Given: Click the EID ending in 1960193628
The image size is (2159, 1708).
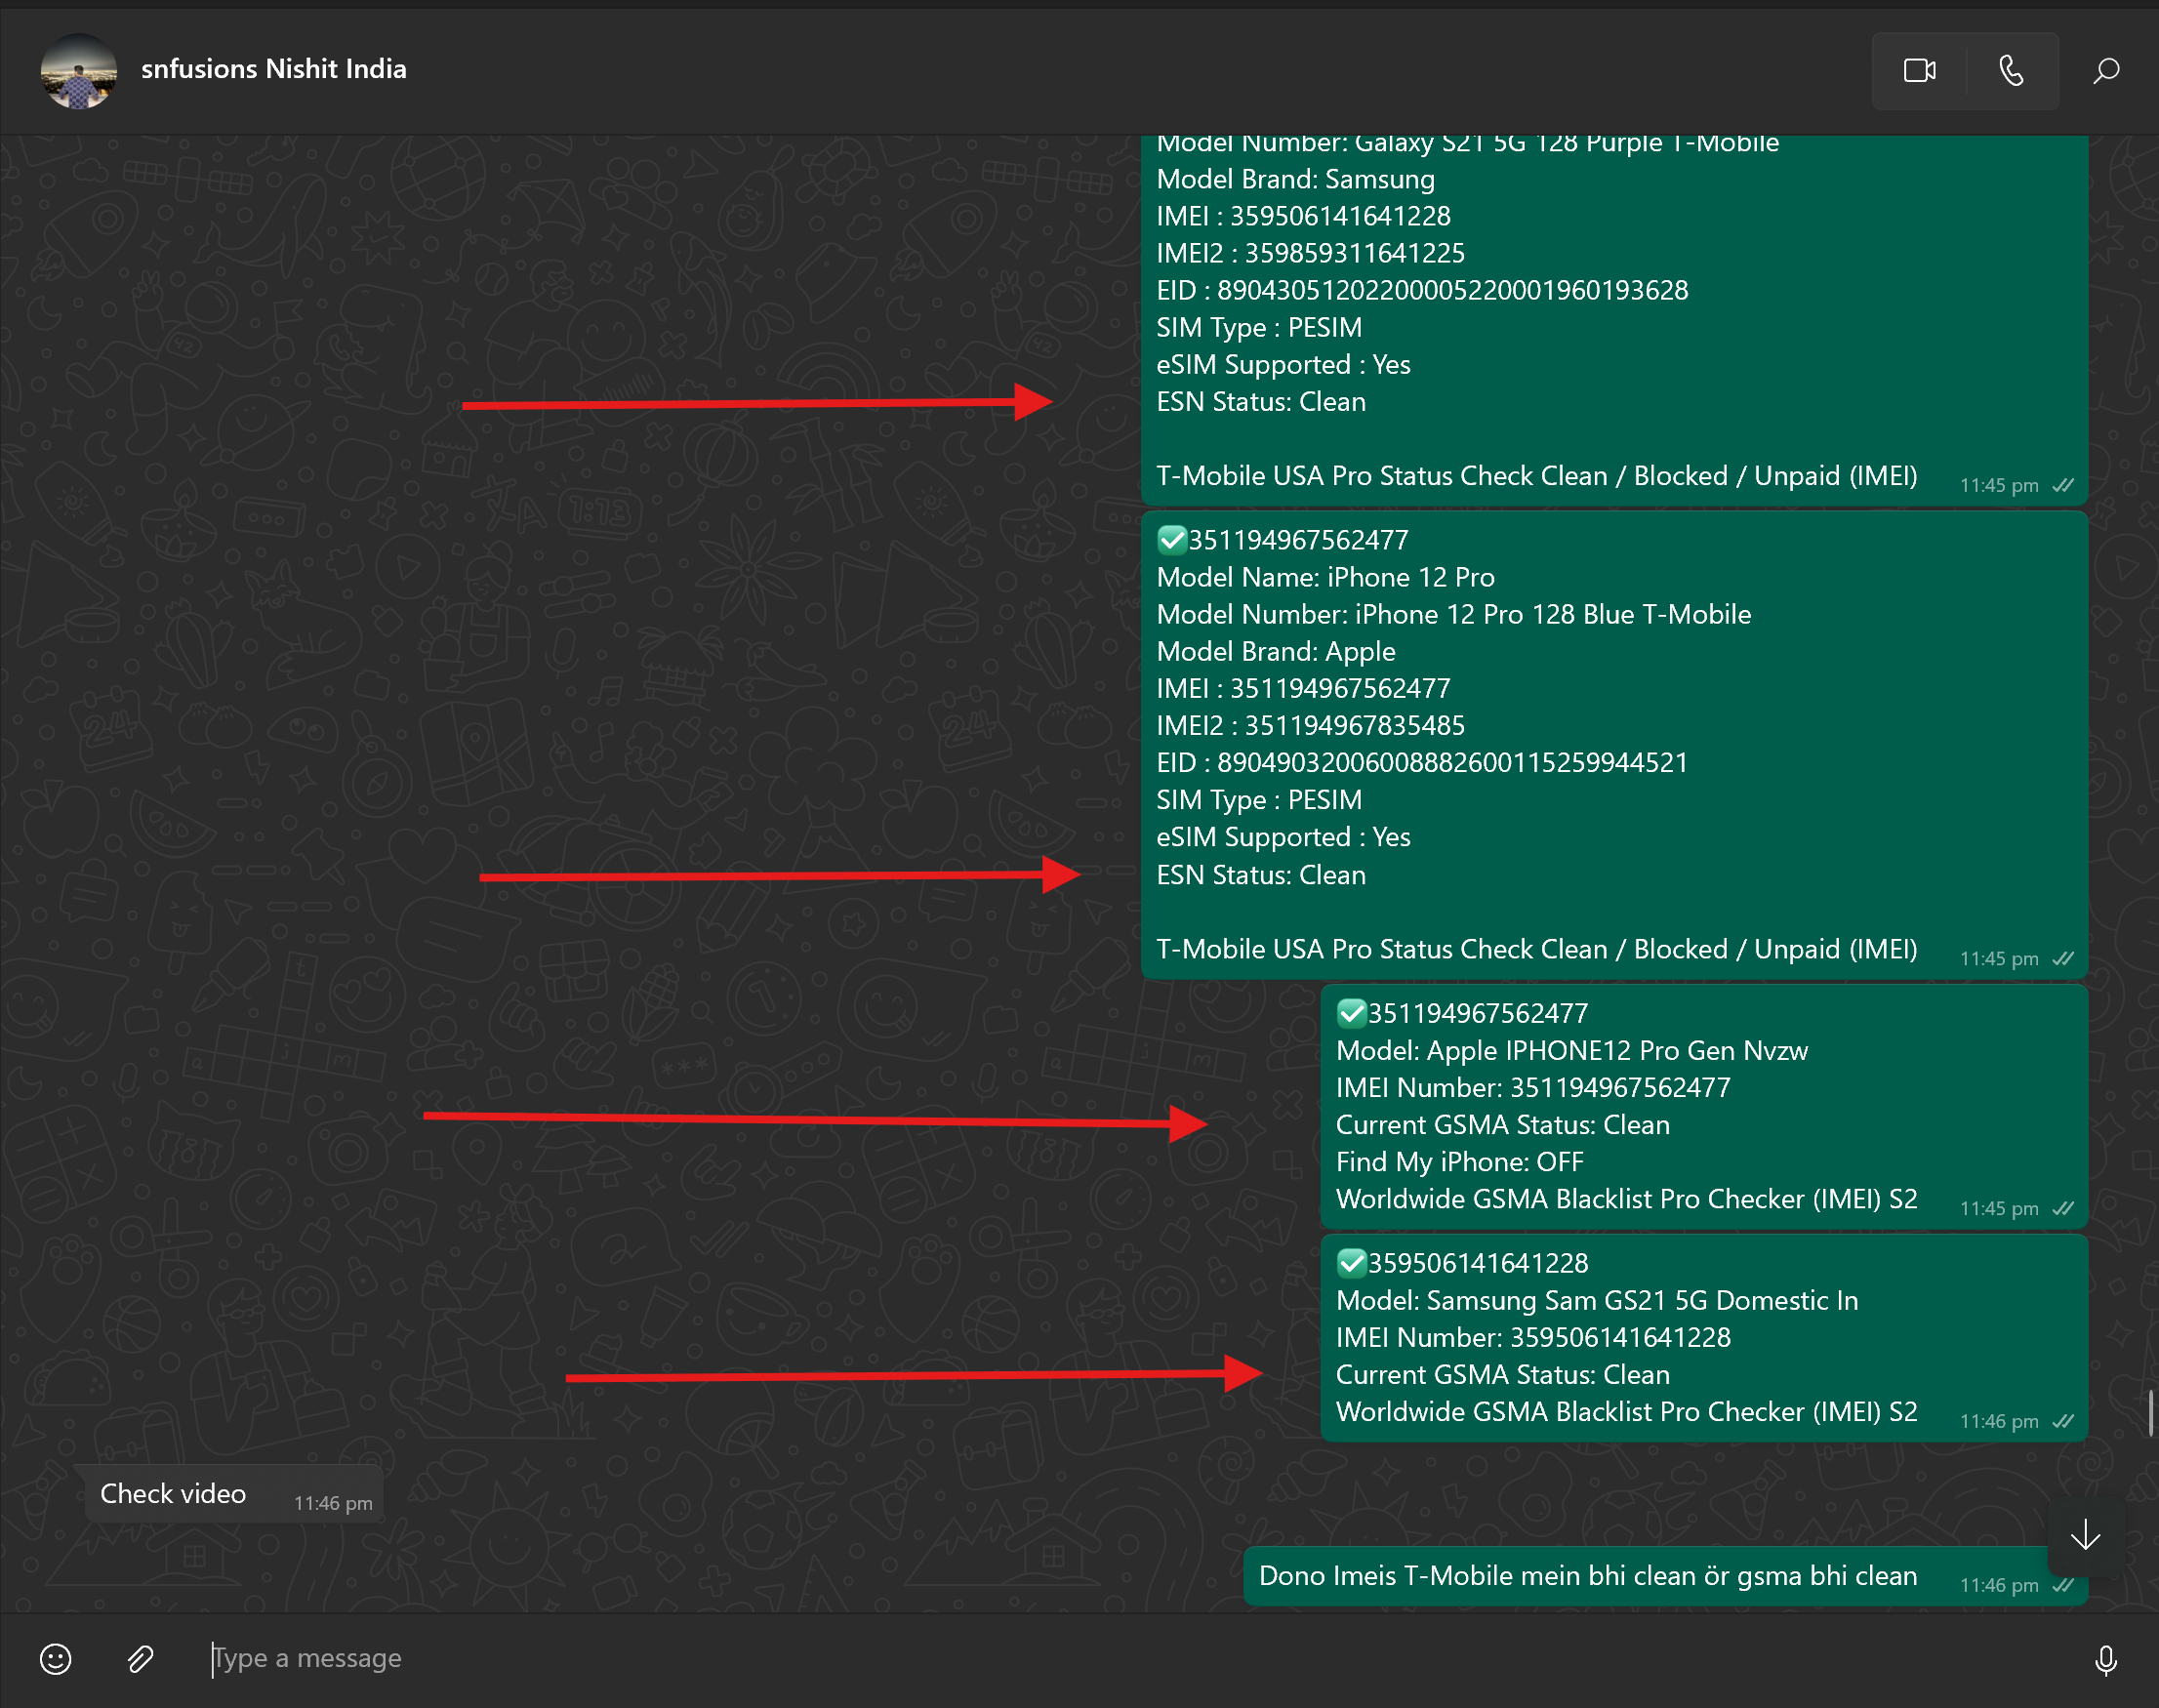Looking at the screenshot, I should (x=1422, y=290).
